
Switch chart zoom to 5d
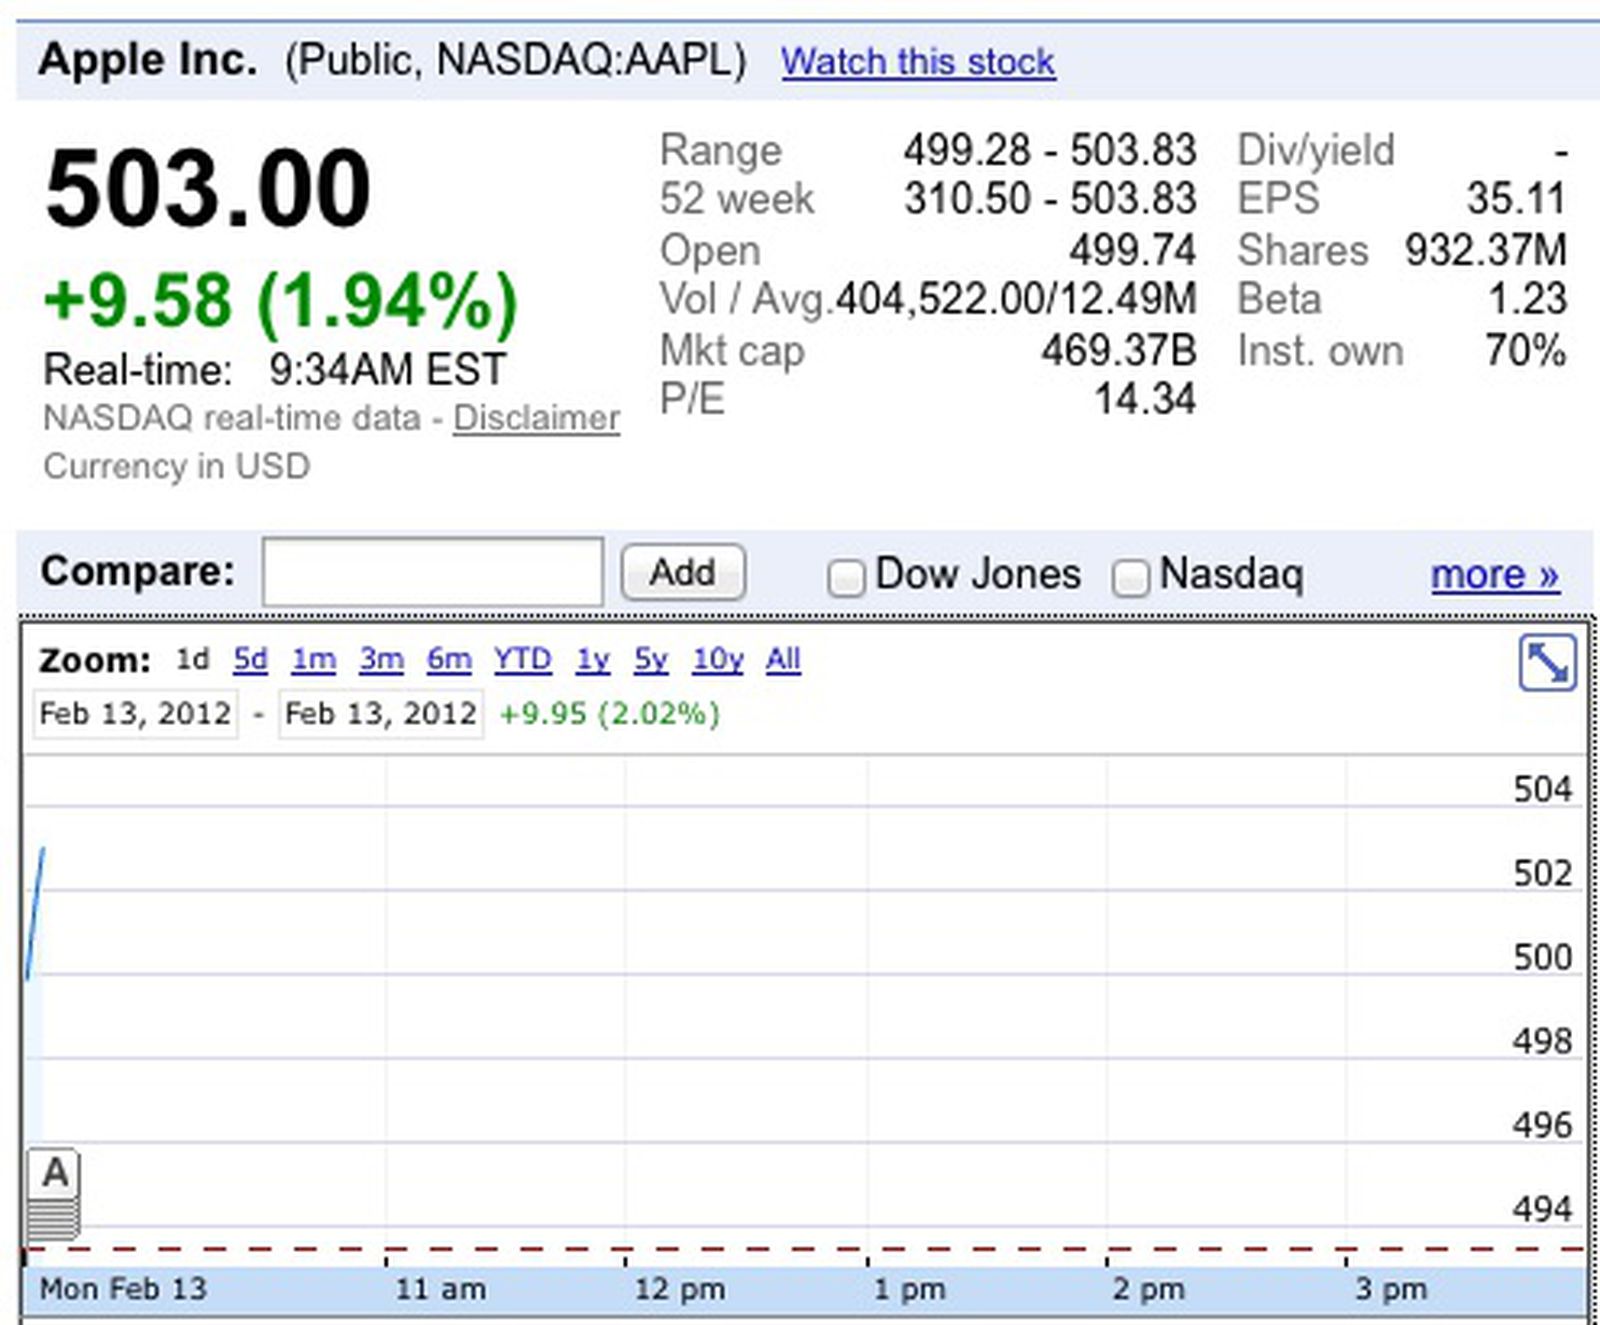pos(250,659)
